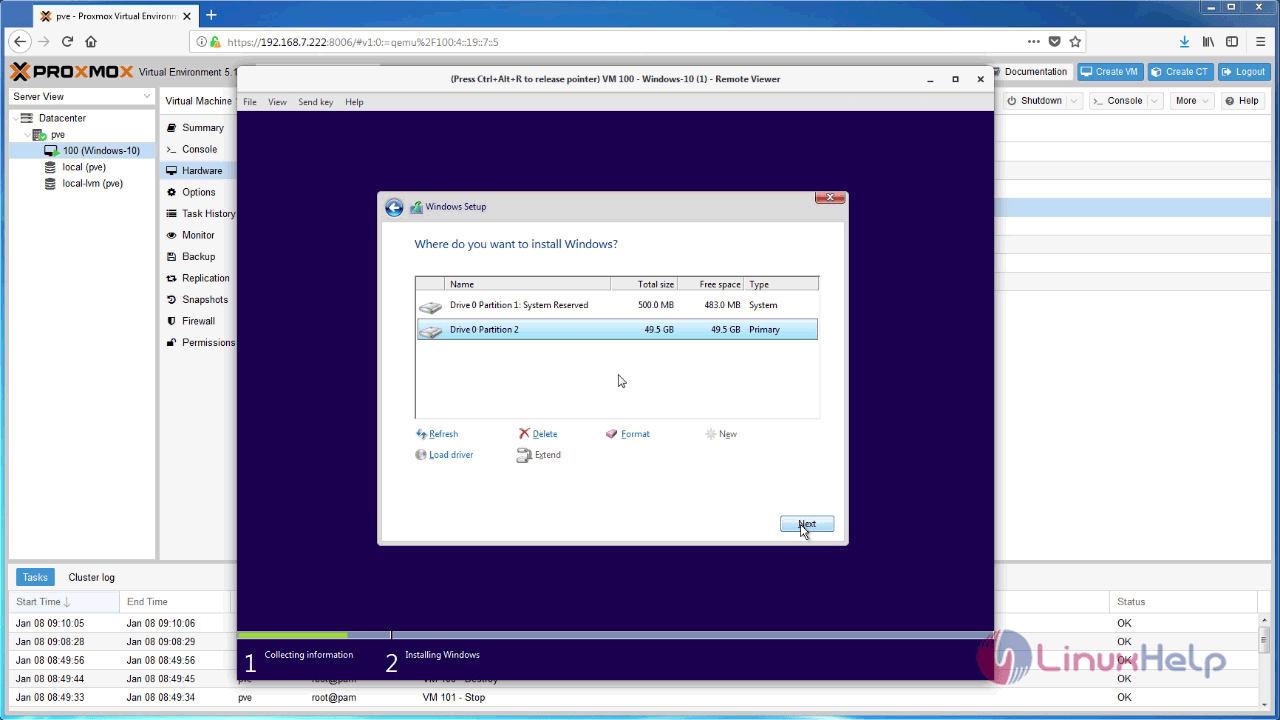Click Shutdown VM button

pos(1034,101)
